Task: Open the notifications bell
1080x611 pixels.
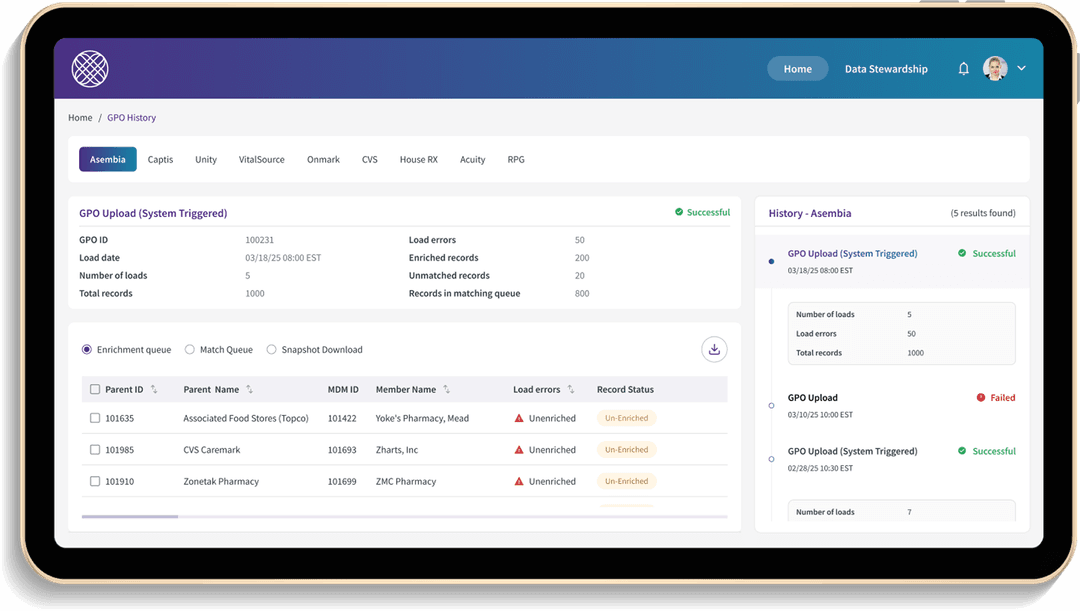Action: point(963,69)
